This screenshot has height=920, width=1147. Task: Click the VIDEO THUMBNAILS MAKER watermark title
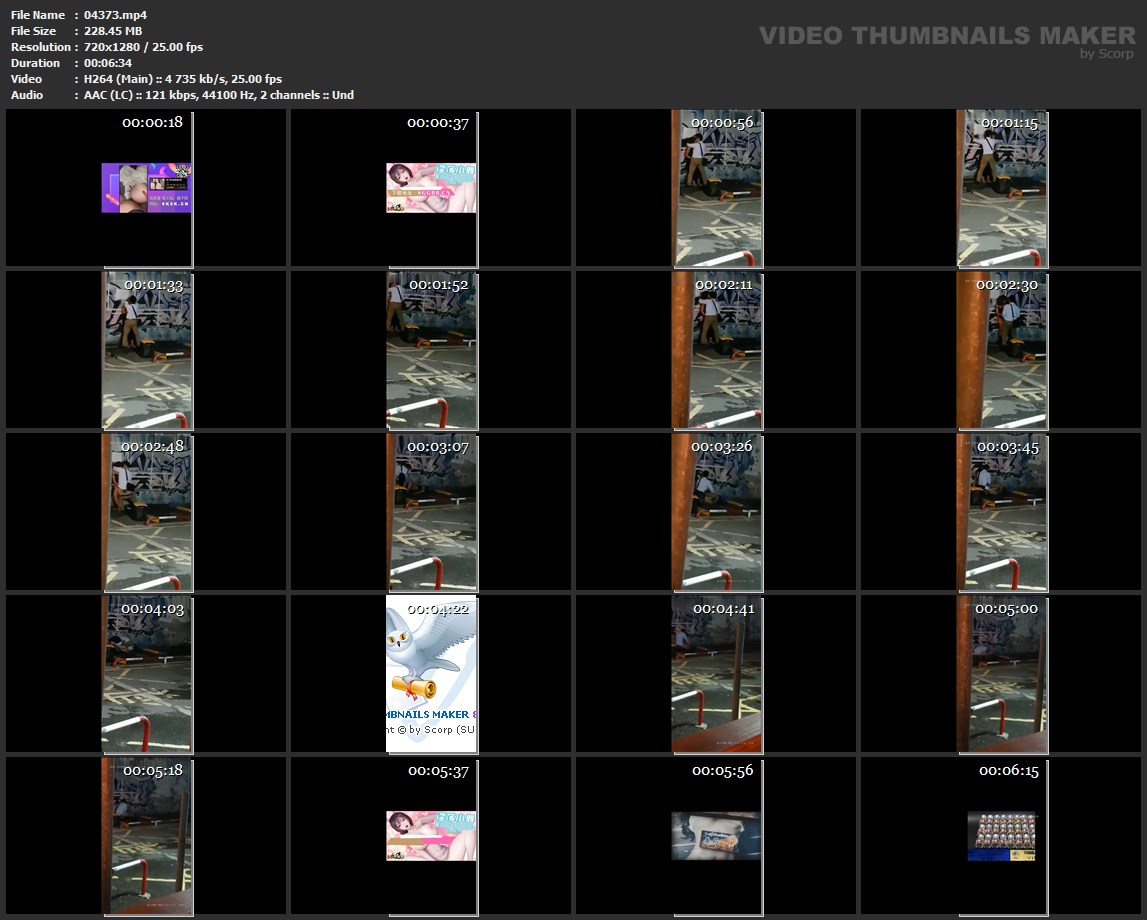[x=946, y=36]
